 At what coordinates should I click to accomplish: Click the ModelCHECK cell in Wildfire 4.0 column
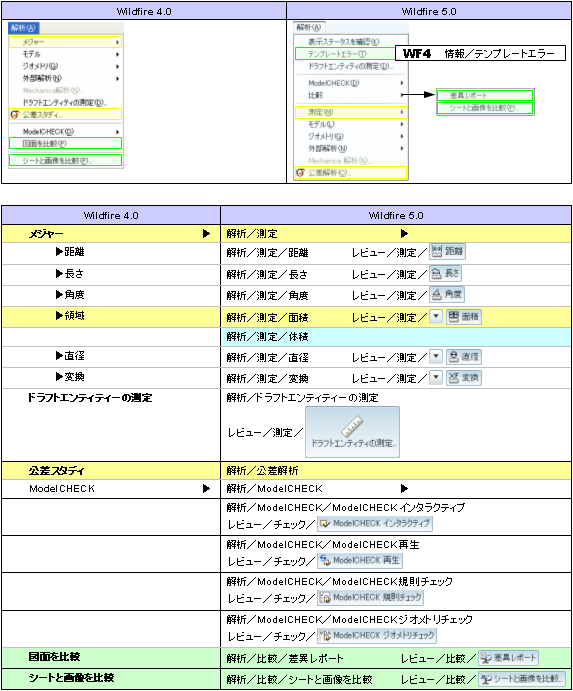click(111, 489)
